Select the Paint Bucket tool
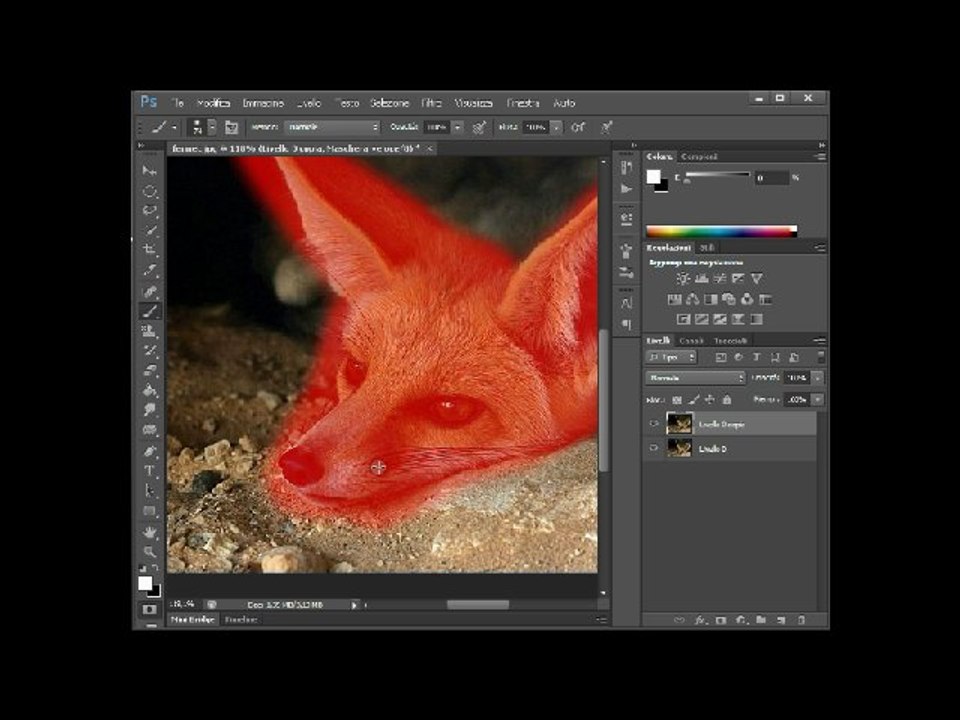The width and height of the screenshot is (960, 720). pos(149,390)
